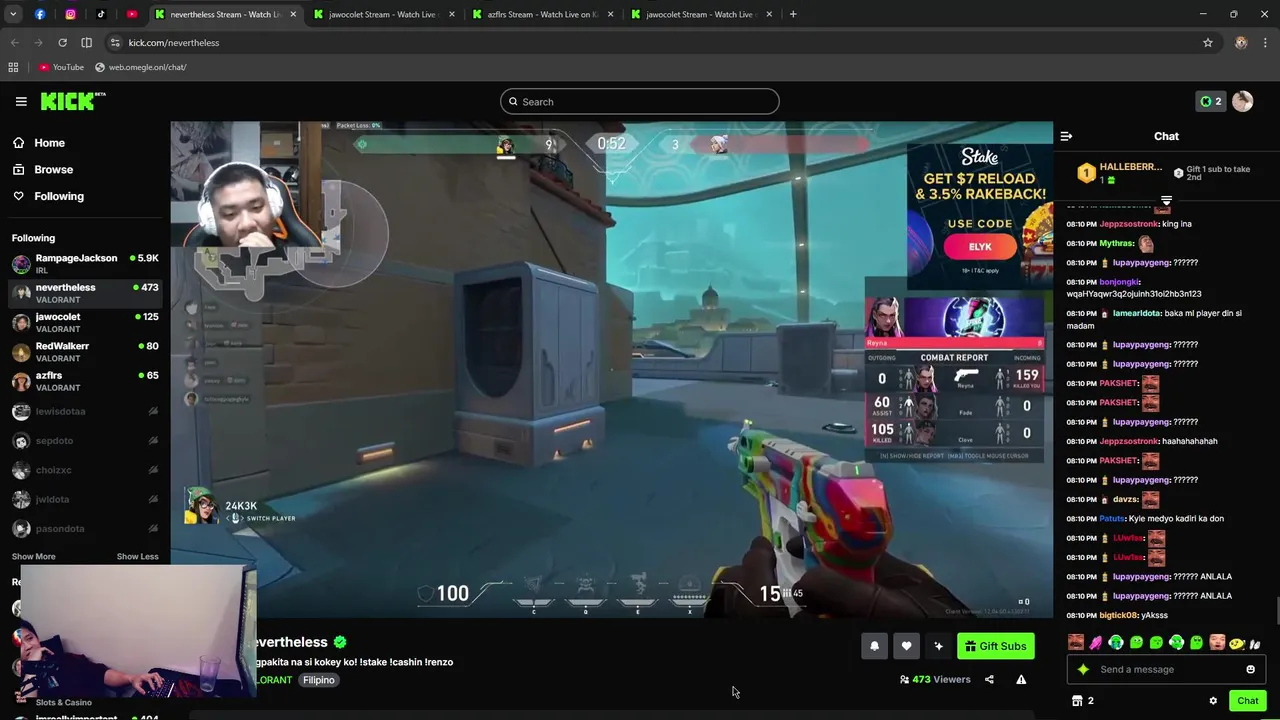This screenshot has height=720, width=1280.
Task: Click the Filipino language tag
Action: 319,680
